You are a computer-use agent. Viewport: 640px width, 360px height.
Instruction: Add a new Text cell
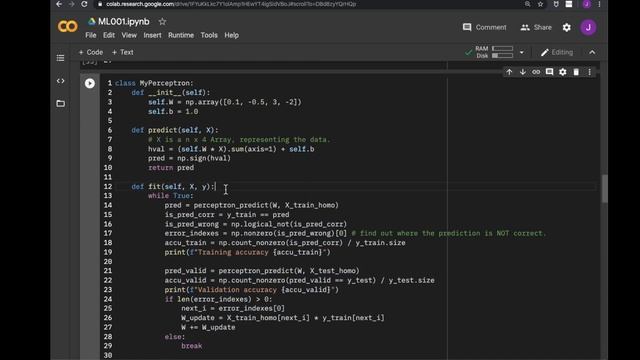(x=122, y=52)
